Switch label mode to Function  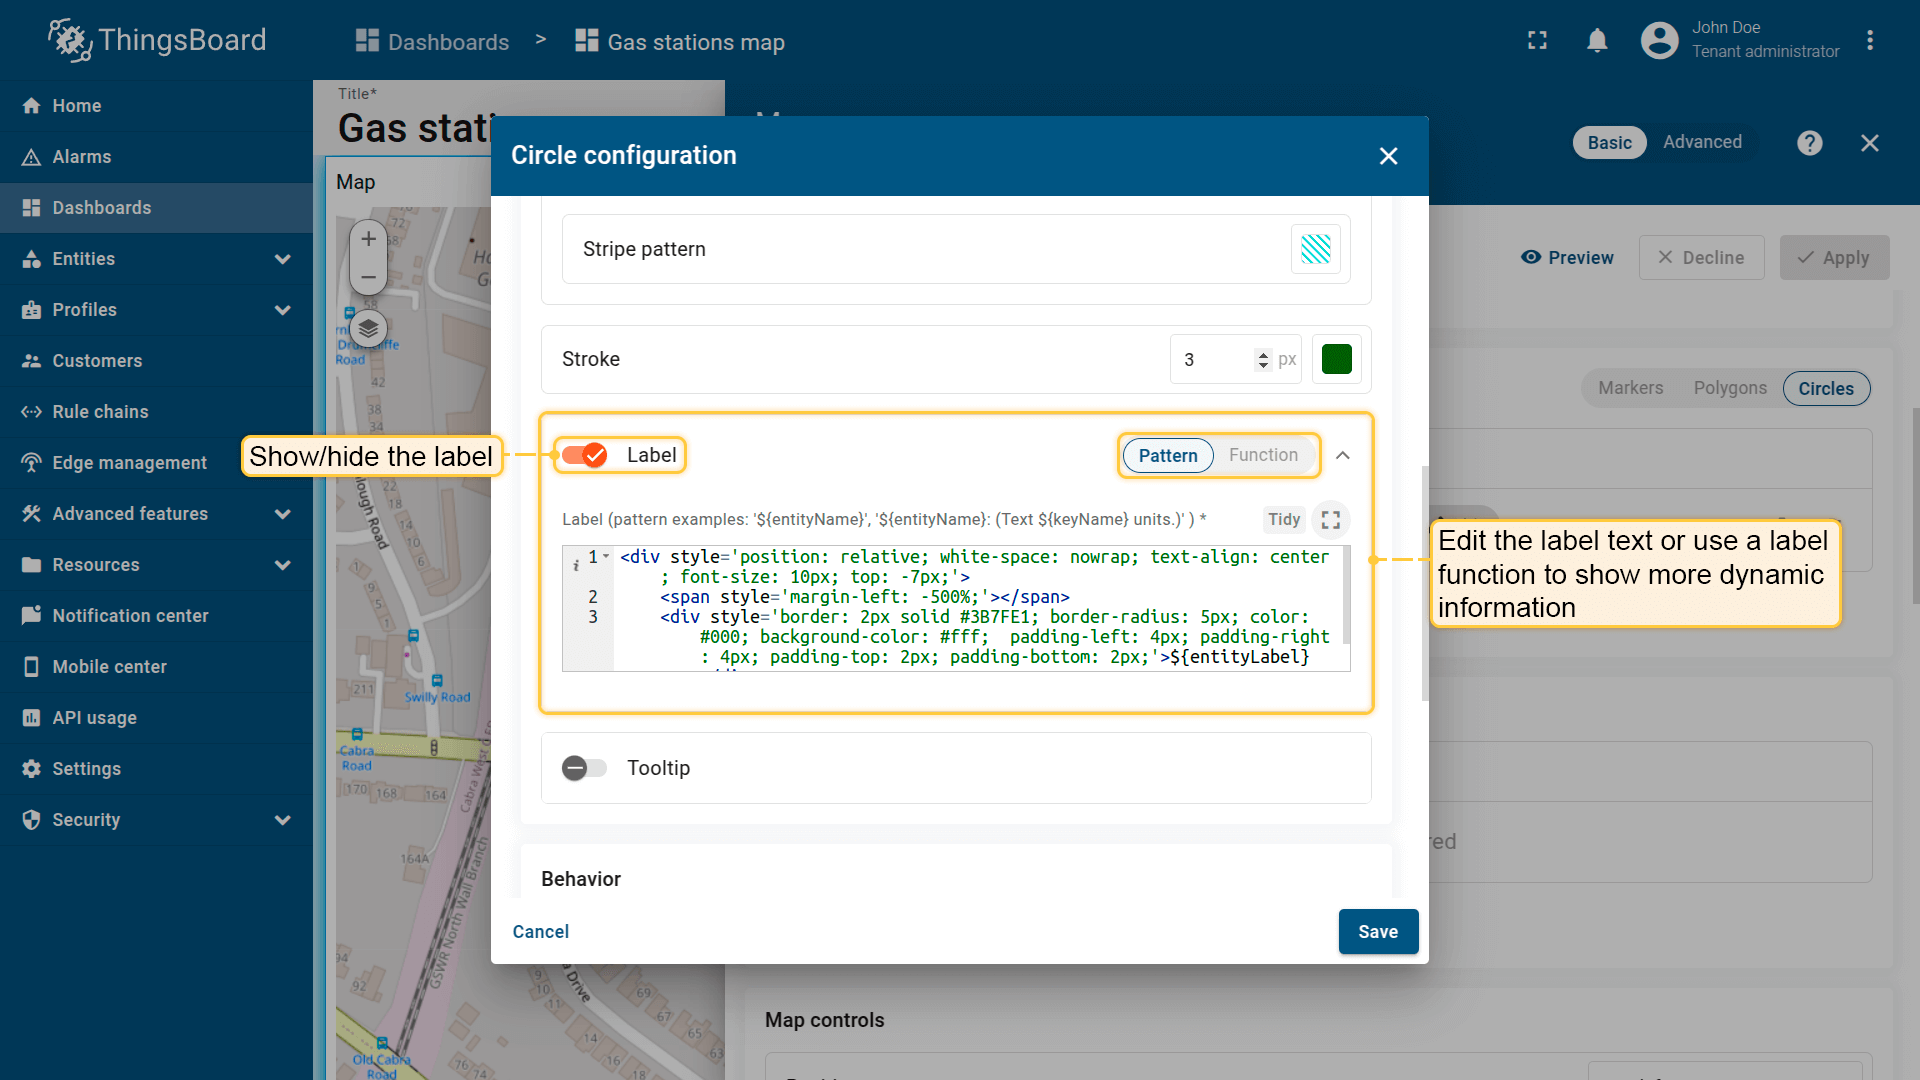tap(1263, 456)
